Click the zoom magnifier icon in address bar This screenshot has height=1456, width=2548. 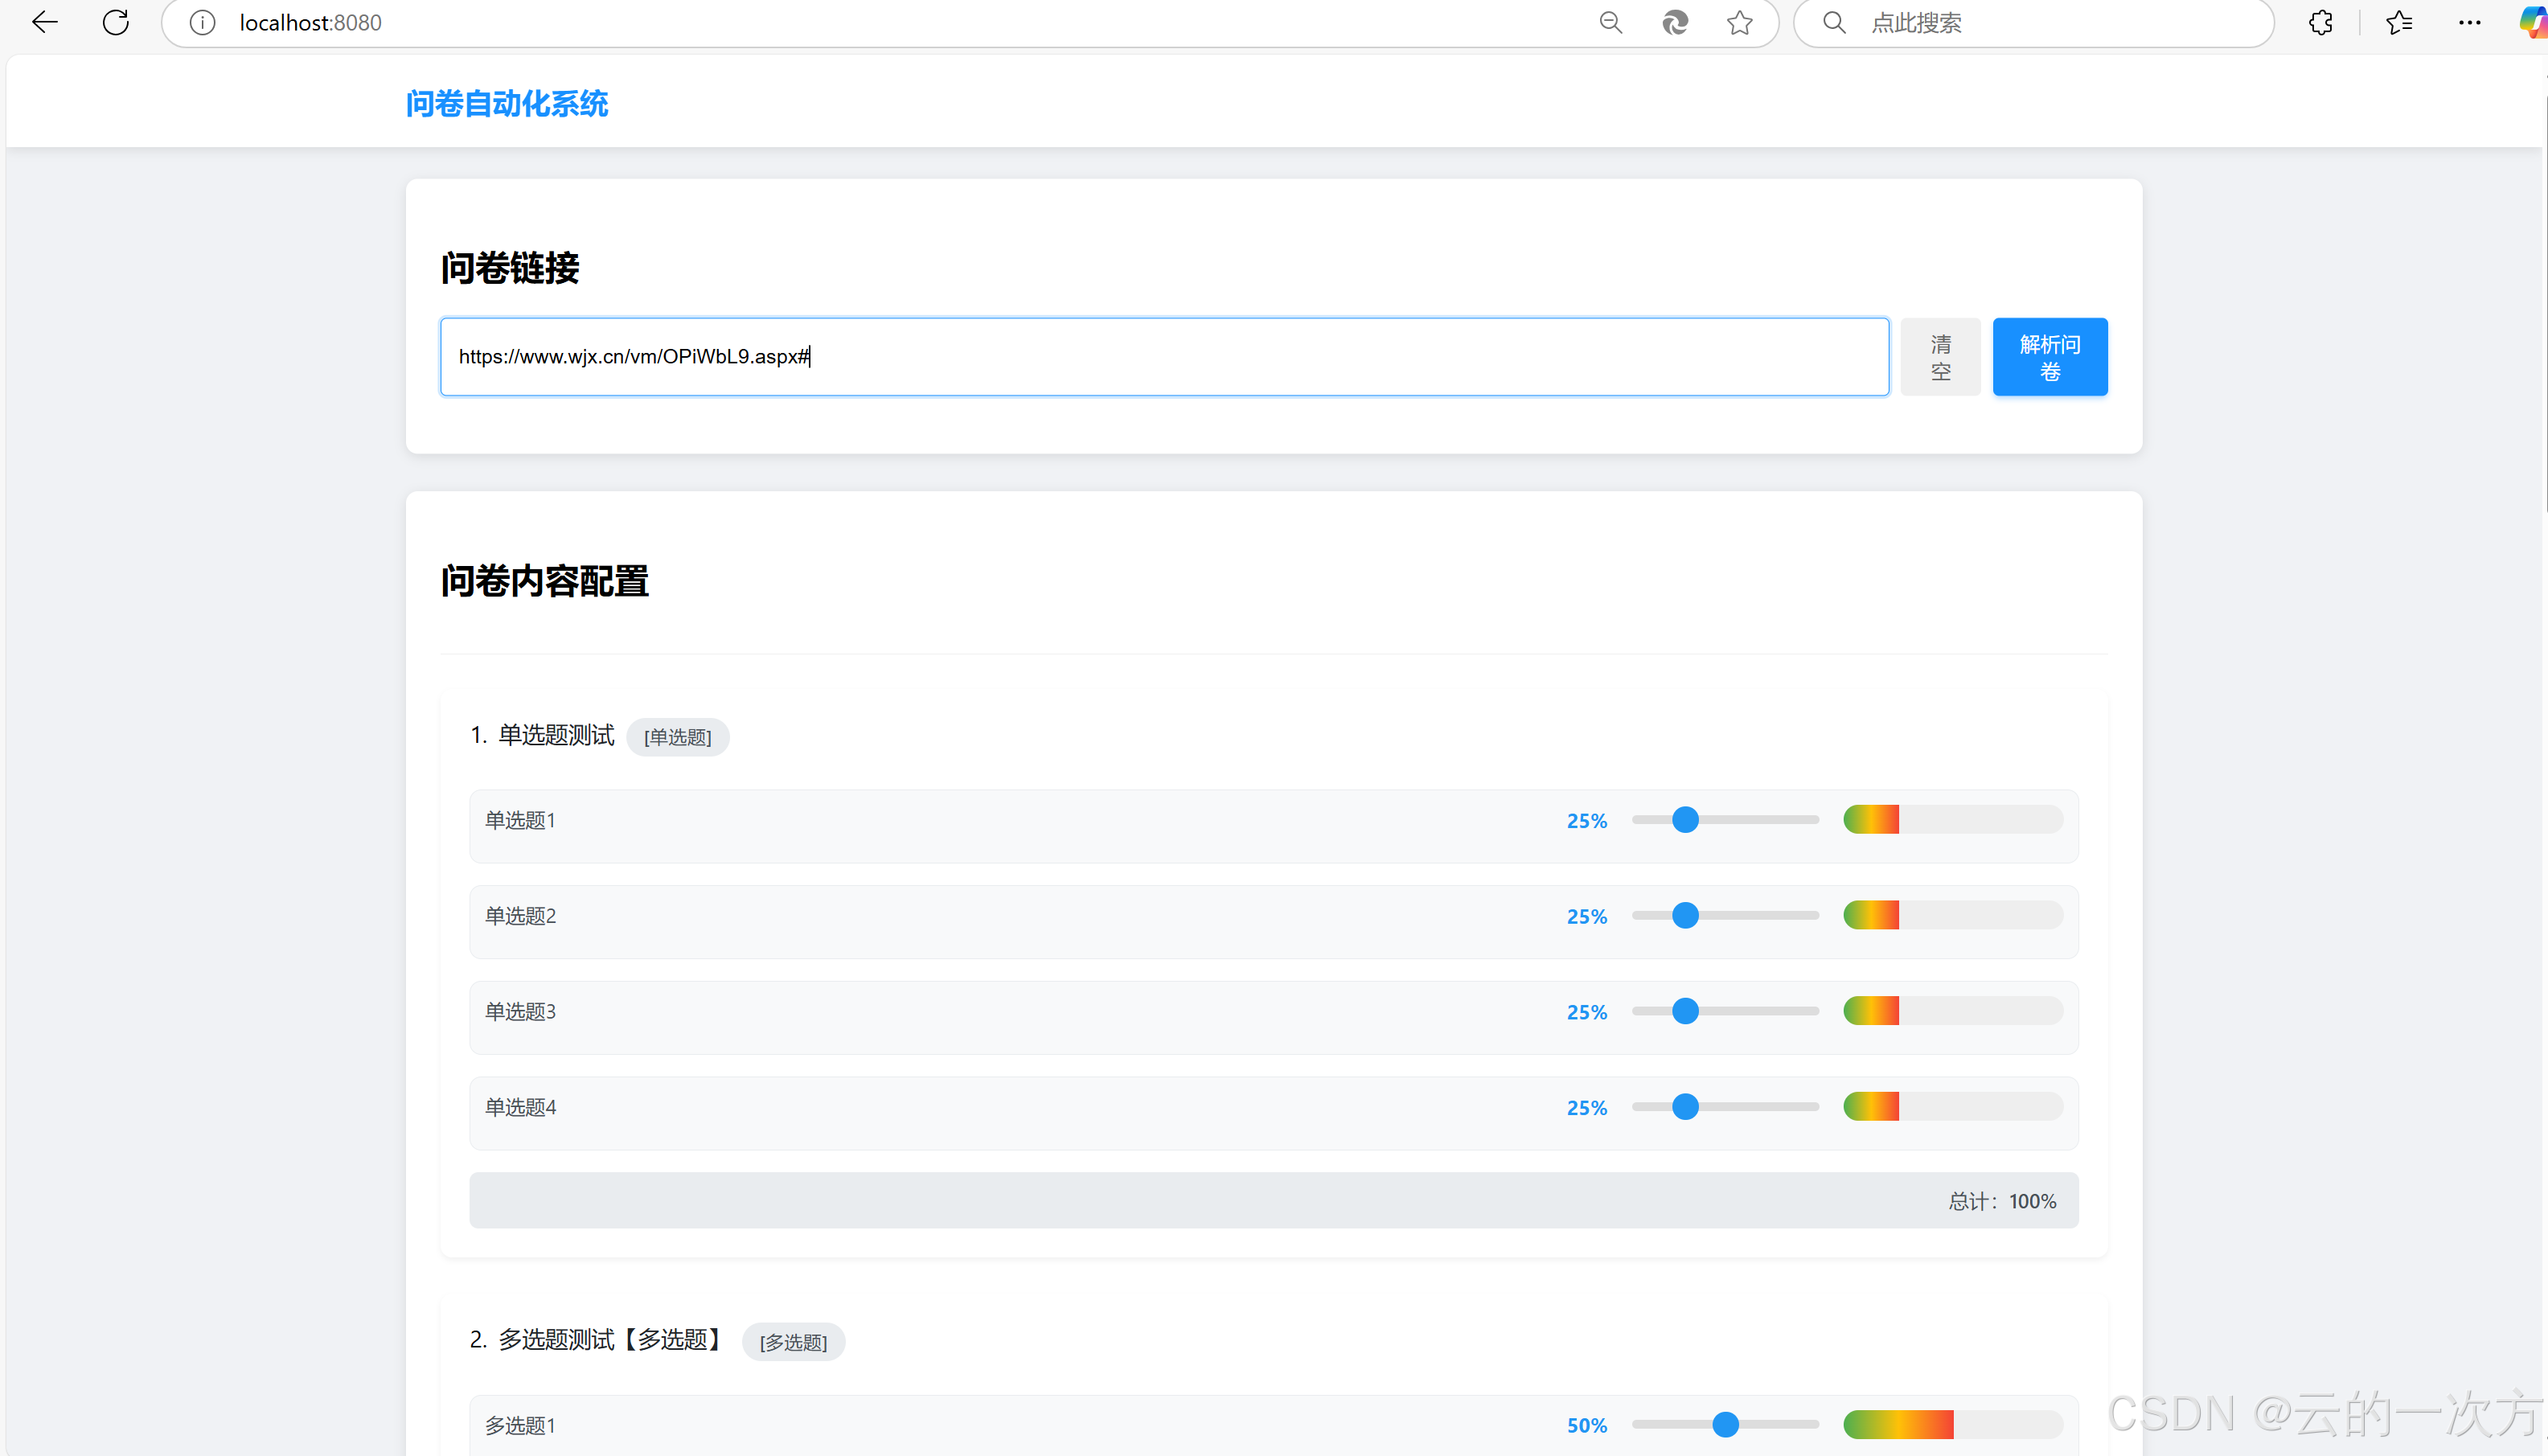[x=1610, y=22]
